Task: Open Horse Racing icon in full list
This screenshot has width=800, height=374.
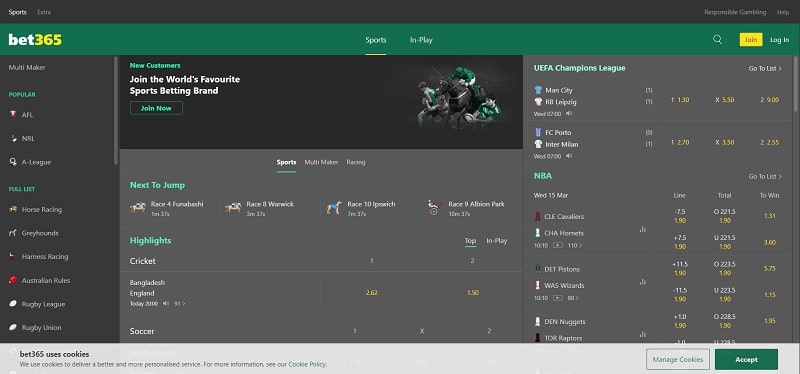Action: [13, 209]
